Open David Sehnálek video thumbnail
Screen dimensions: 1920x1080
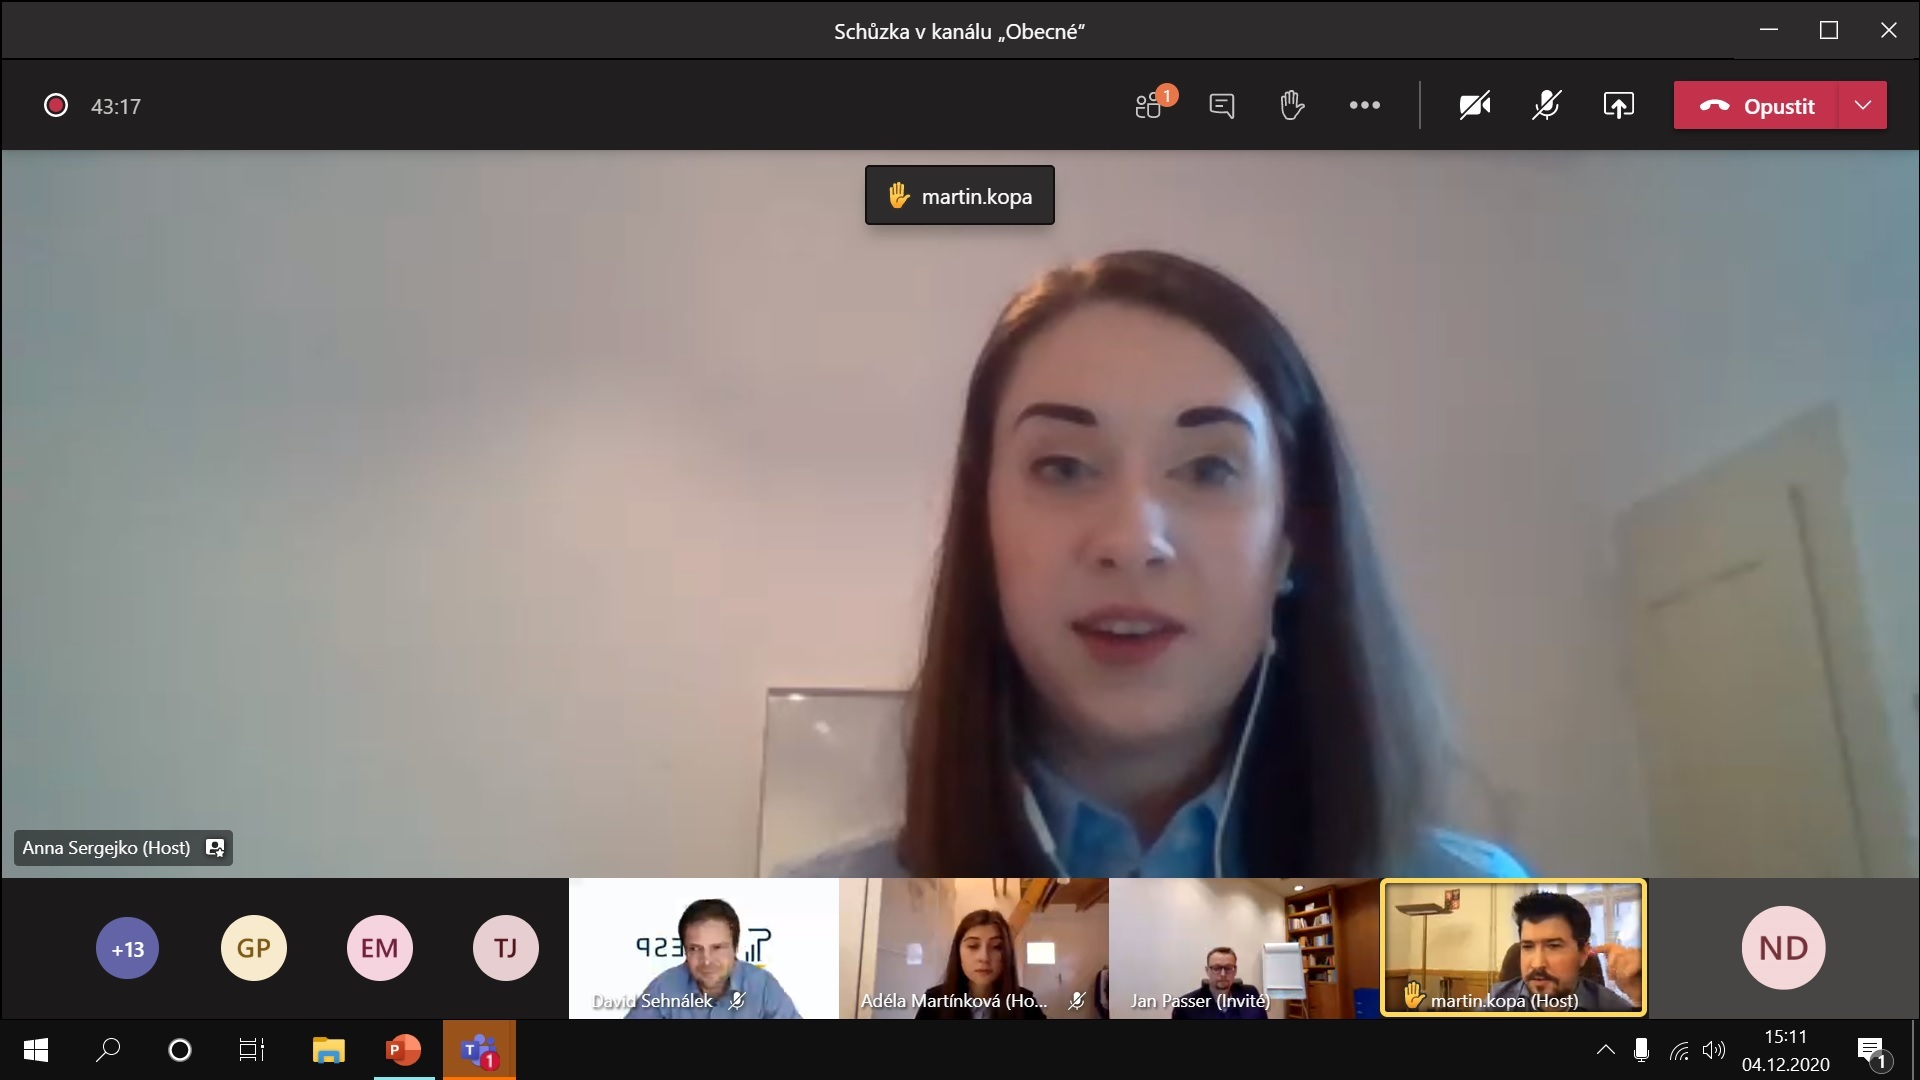[703, 948]
